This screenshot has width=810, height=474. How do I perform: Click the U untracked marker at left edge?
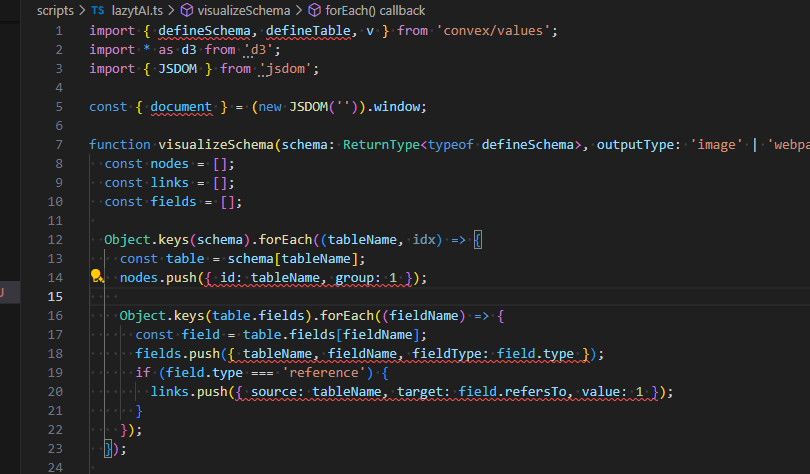coord(3,292)
